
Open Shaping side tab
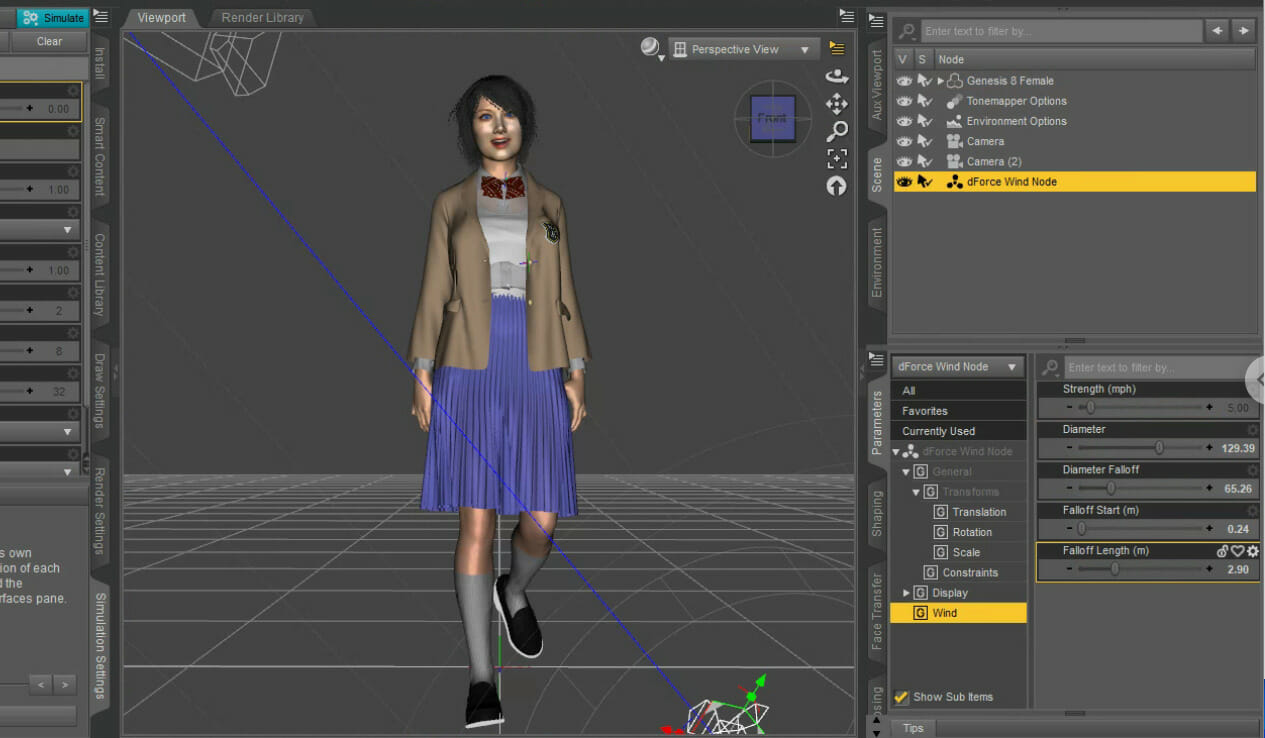tap(877, 514)
